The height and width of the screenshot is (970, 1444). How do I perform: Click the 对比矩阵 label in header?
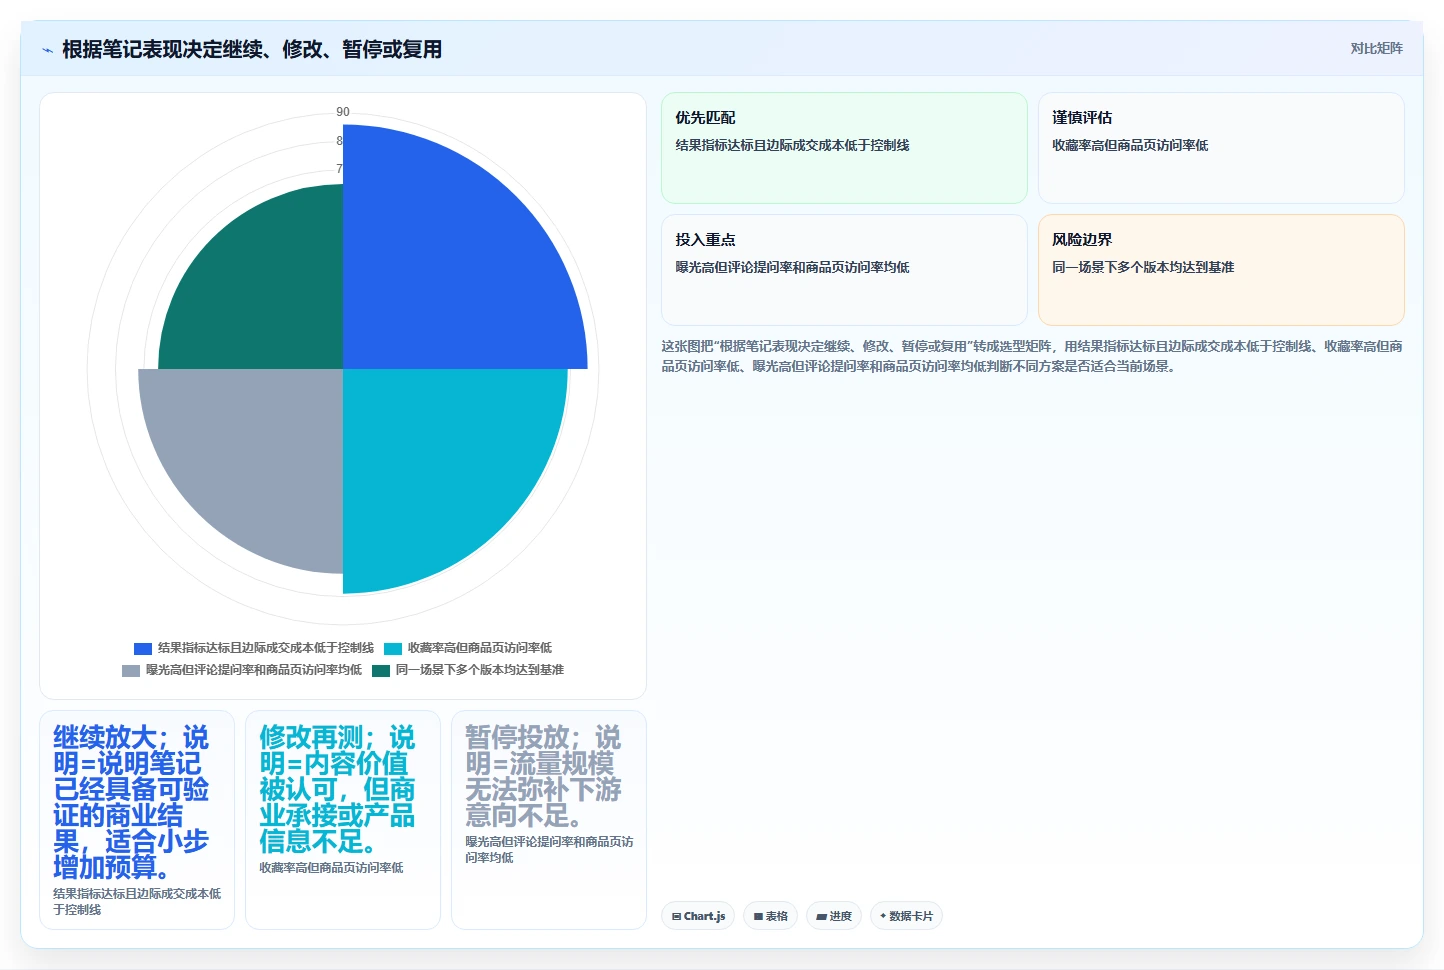(1376, 48)
